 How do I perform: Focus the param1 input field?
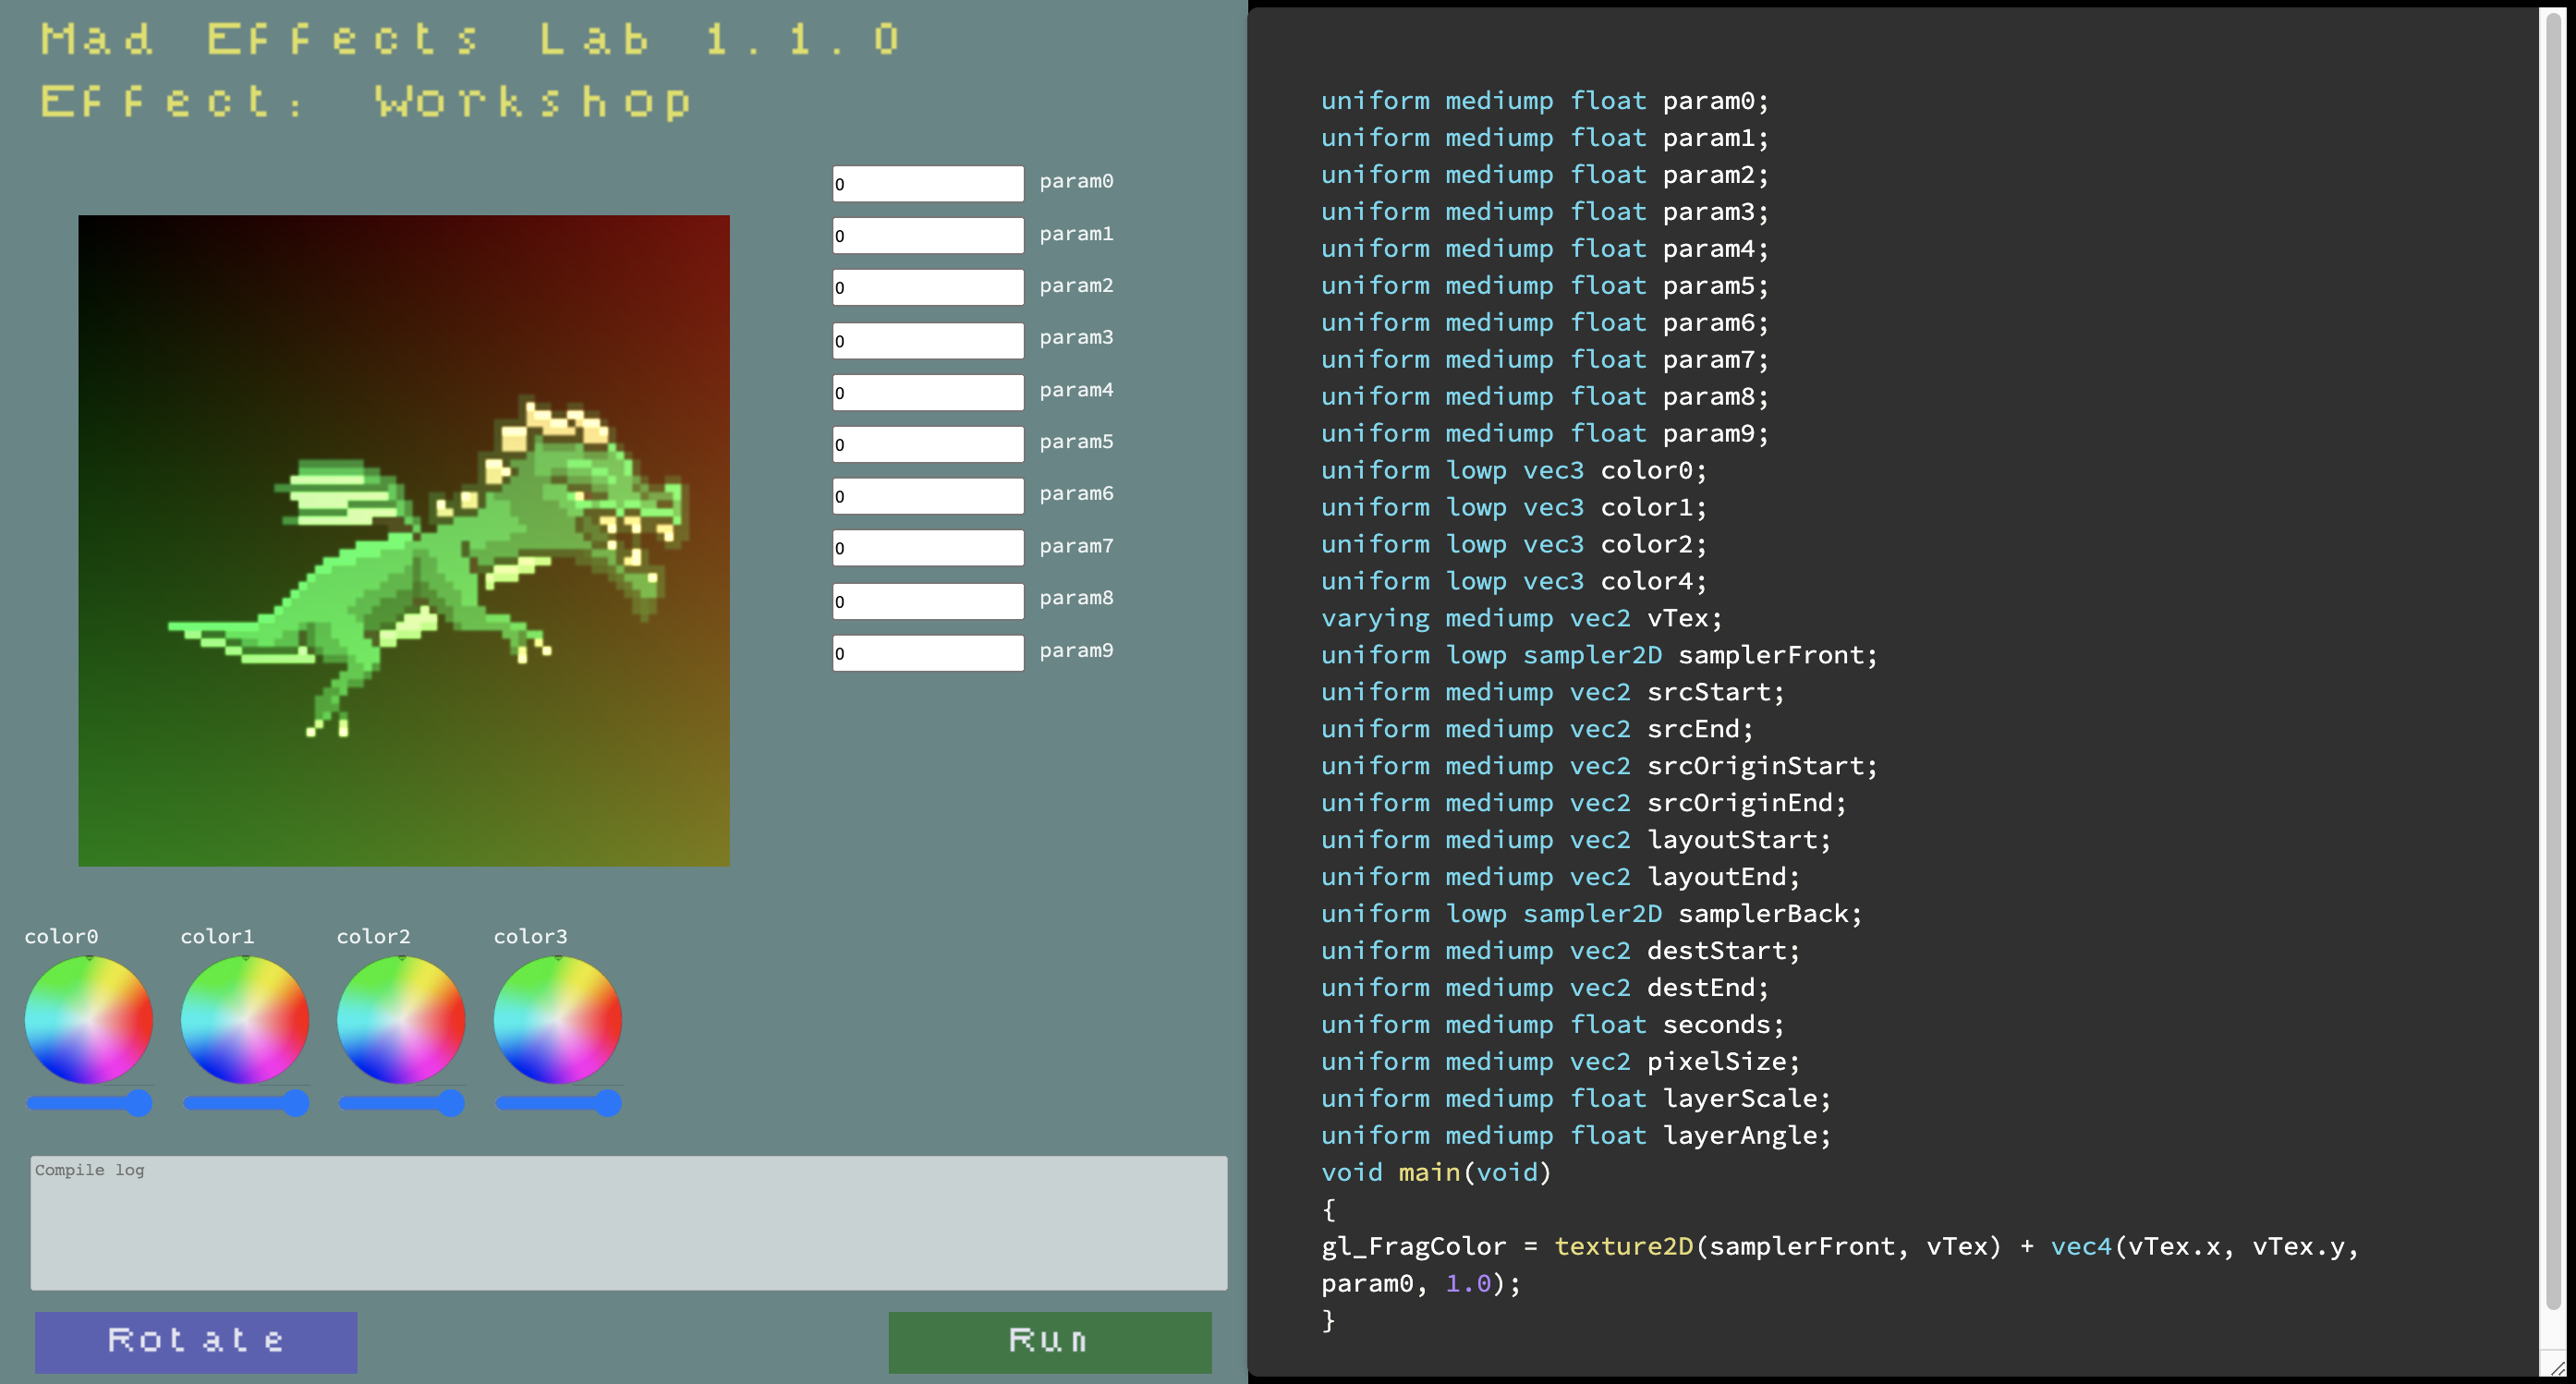coord(928,236)
